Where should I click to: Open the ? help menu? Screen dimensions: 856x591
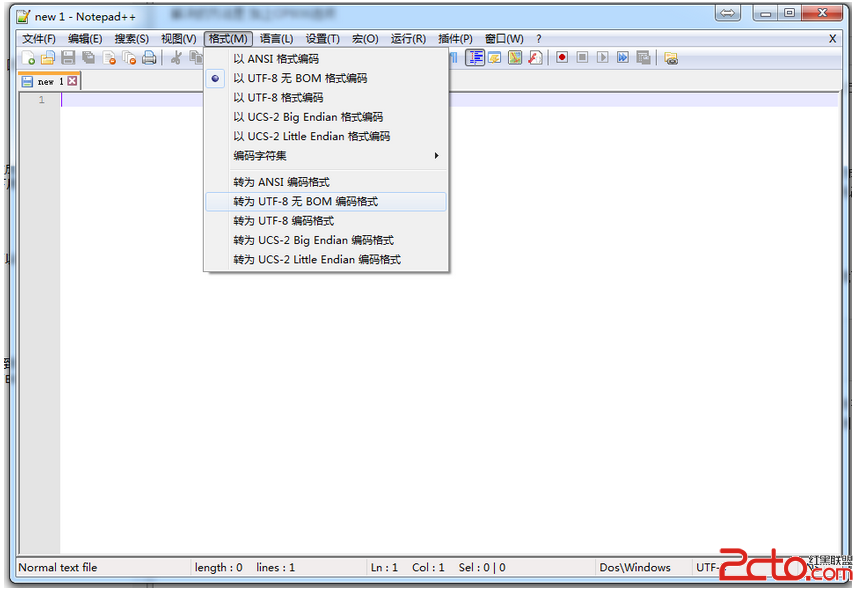point(538,39)
